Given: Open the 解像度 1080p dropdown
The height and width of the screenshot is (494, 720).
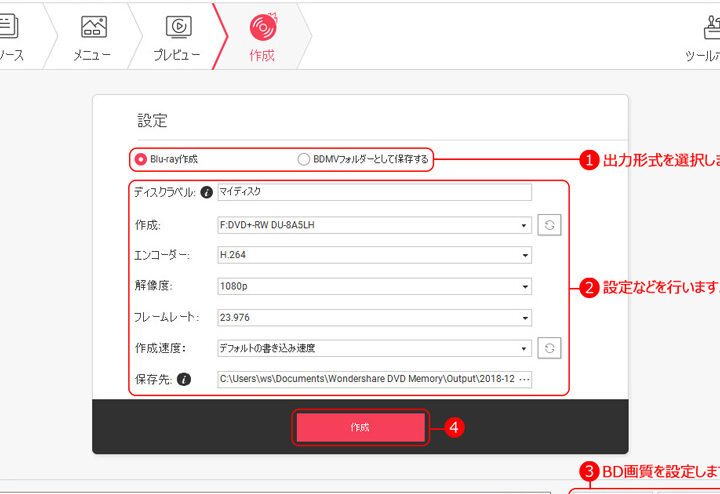Looking at the screenshot, I should (374, 286).
